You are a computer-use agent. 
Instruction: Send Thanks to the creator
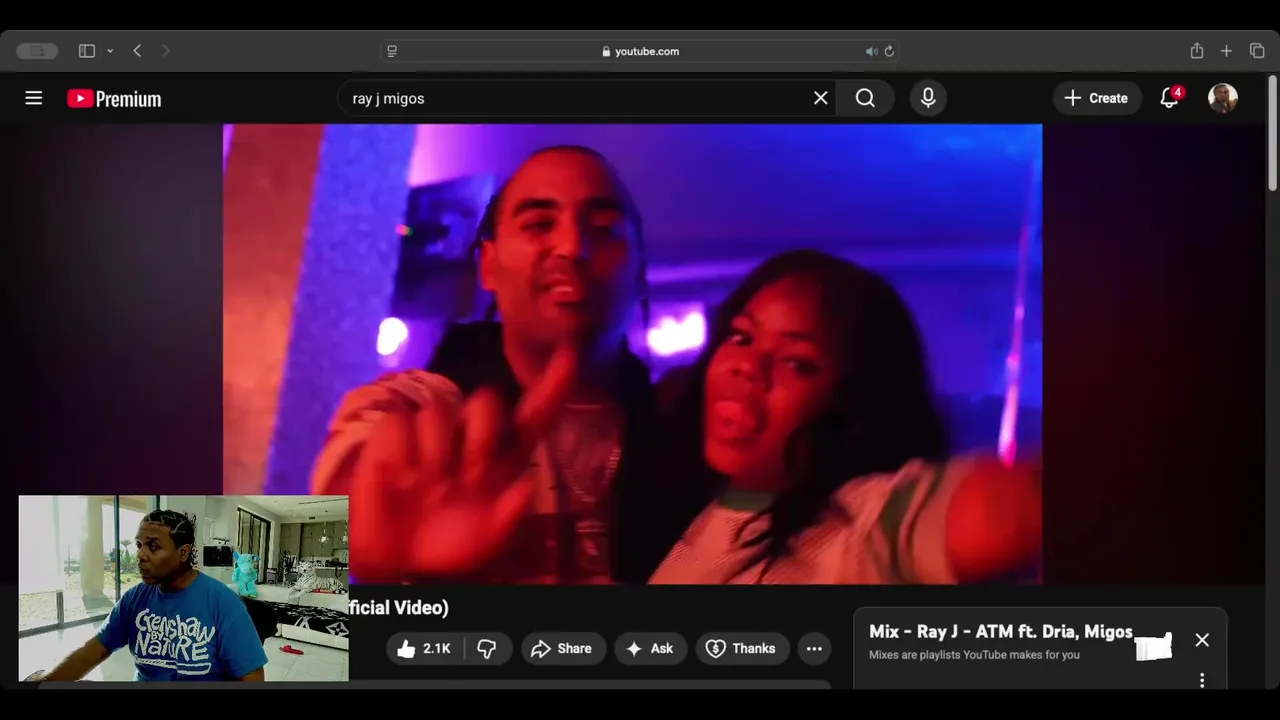pyautogui.click(x=742, y=649)
